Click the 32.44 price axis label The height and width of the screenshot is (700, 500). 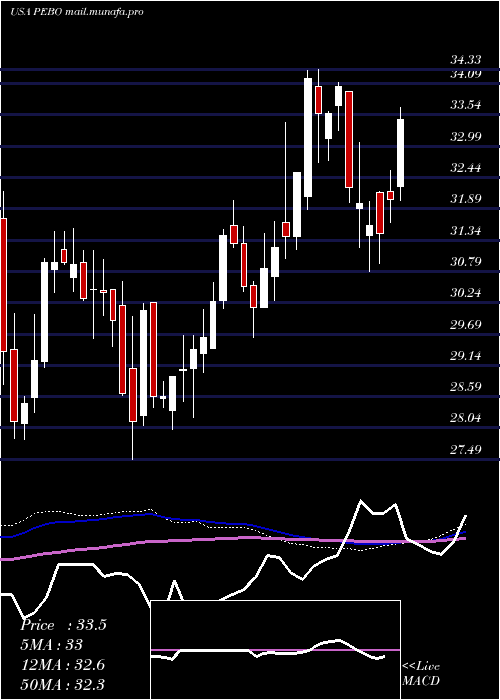[465, 168]
